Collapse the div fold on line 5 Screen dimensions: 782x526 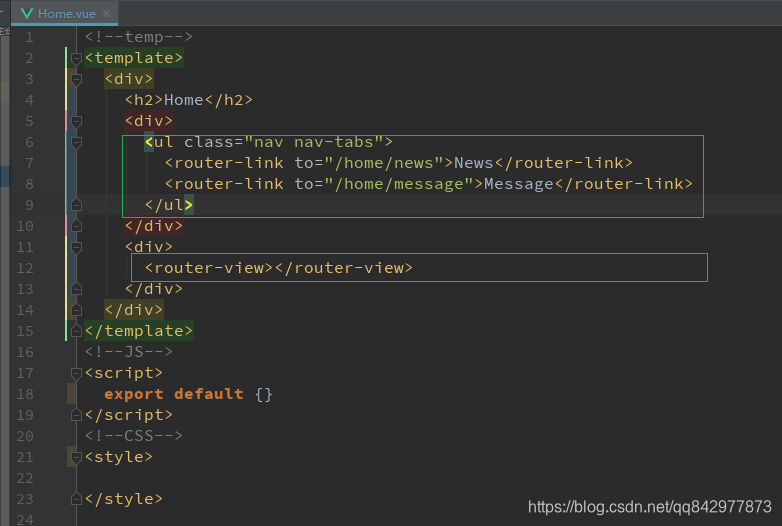click(76, 122)
